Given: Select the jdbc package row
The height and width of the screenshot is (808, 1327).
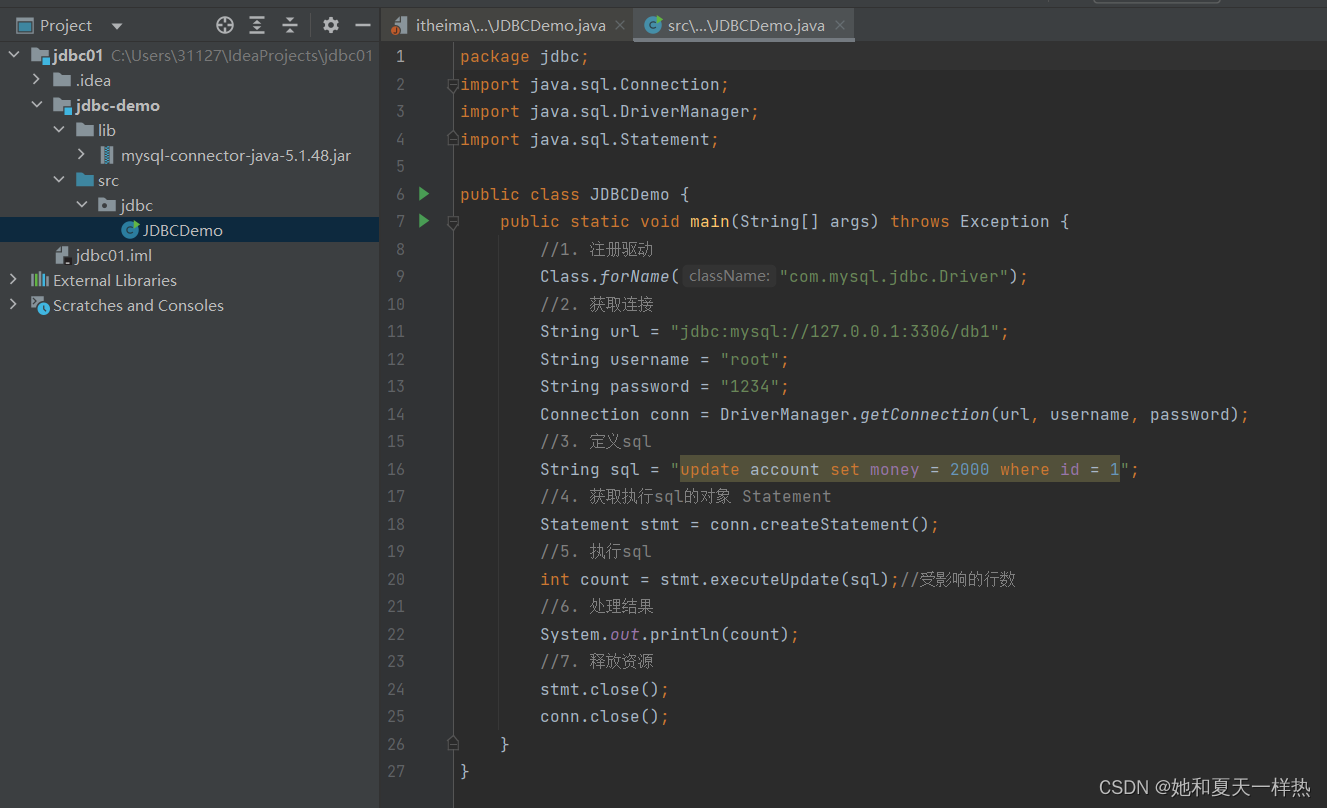Looking at the screenshot, I should pos(190,205).
